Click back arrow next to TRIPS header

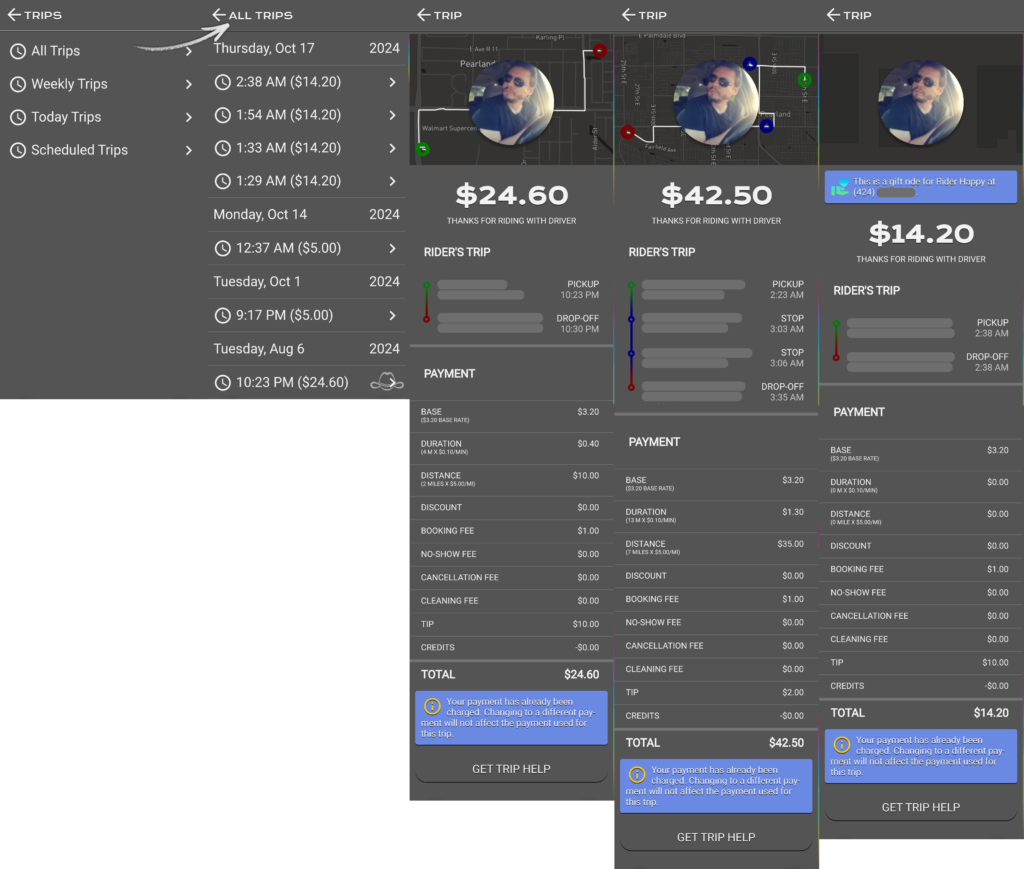click(x=14, y=15)
